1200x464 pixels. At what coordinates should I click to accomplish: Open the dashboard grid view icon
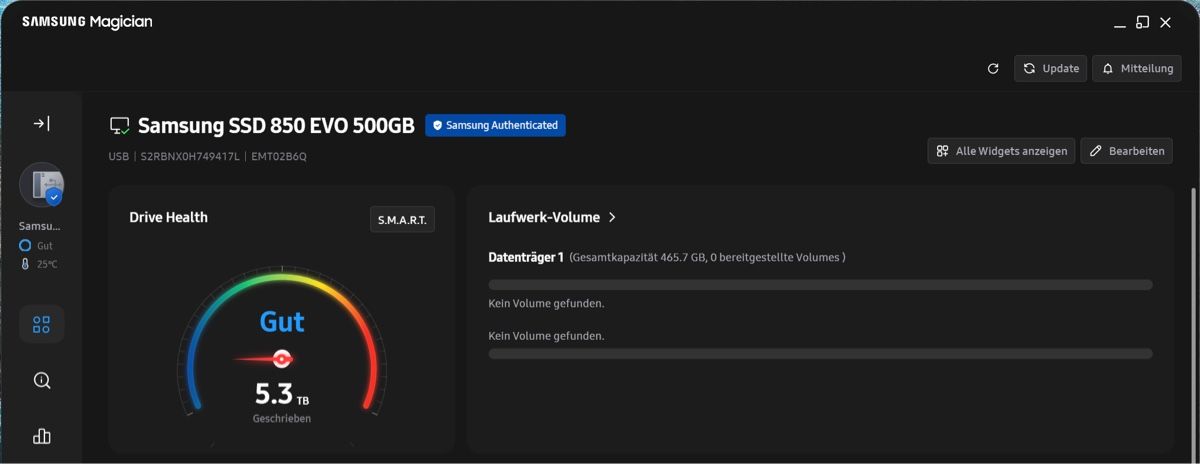(41, 324)
